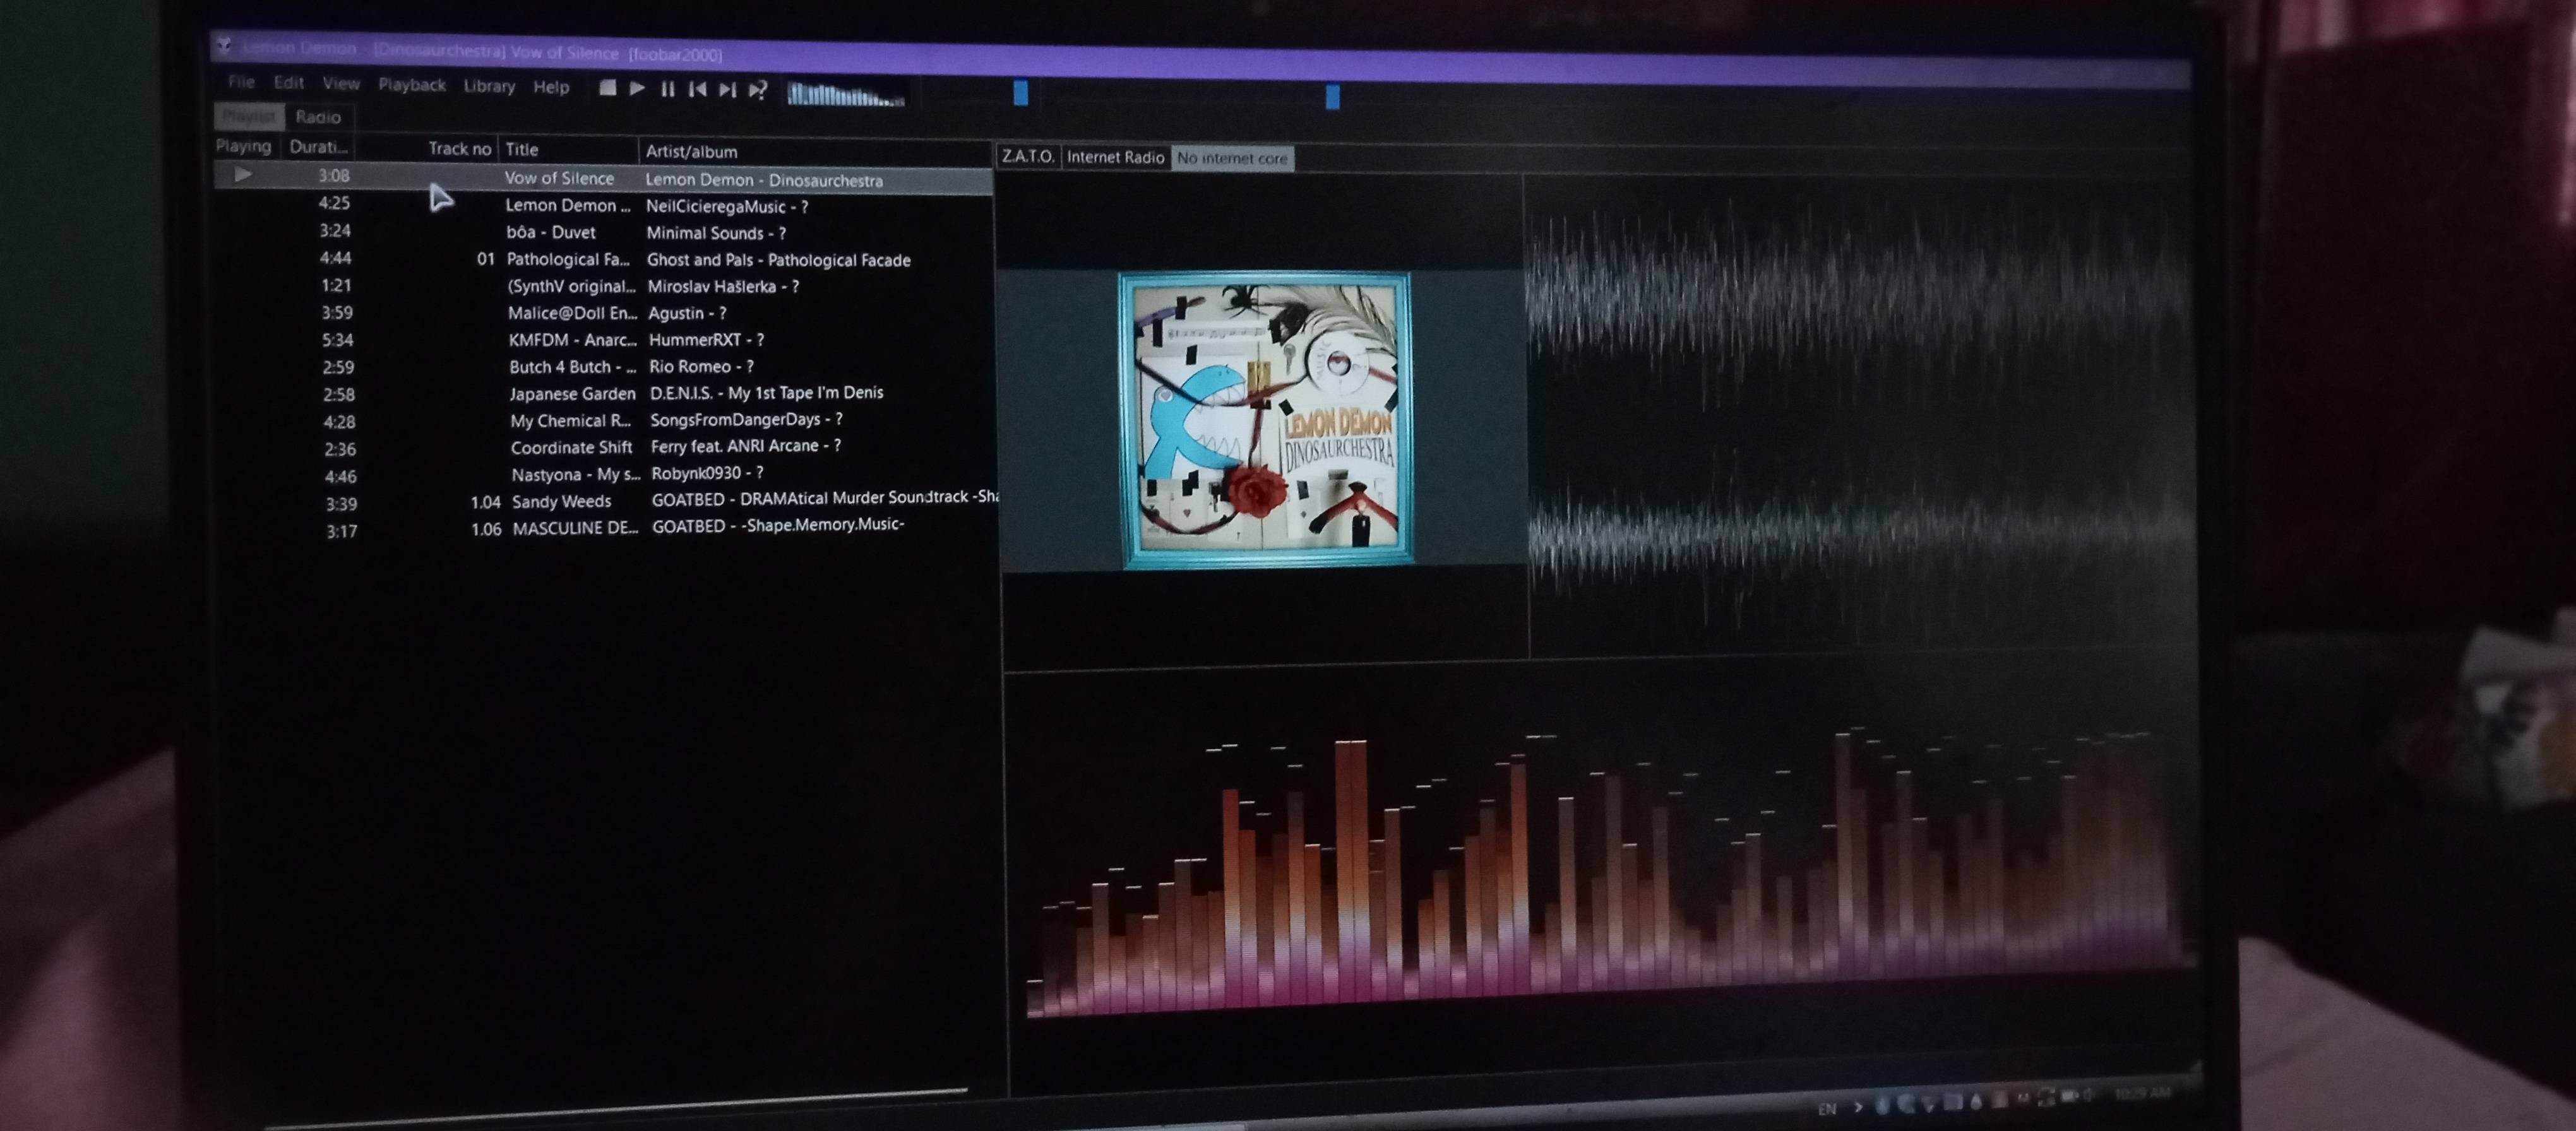
Task: Select the 'MASCULINE DE...' track
Action: tap(576, 529)
